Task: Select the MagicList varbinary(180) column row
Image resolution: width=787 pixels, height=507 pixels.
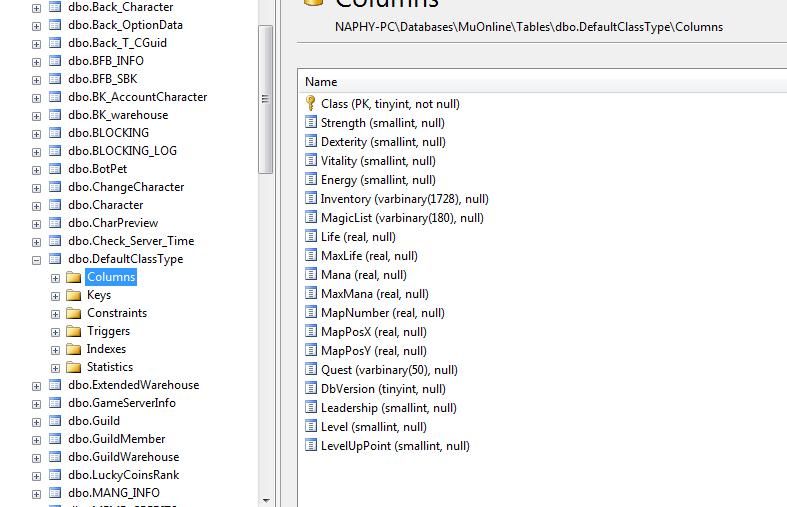Action: 401,218
